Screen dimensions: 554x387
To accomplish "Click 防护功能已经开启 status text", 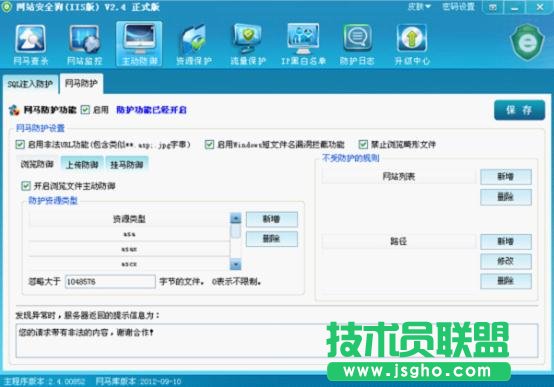I will click(151, 110).
